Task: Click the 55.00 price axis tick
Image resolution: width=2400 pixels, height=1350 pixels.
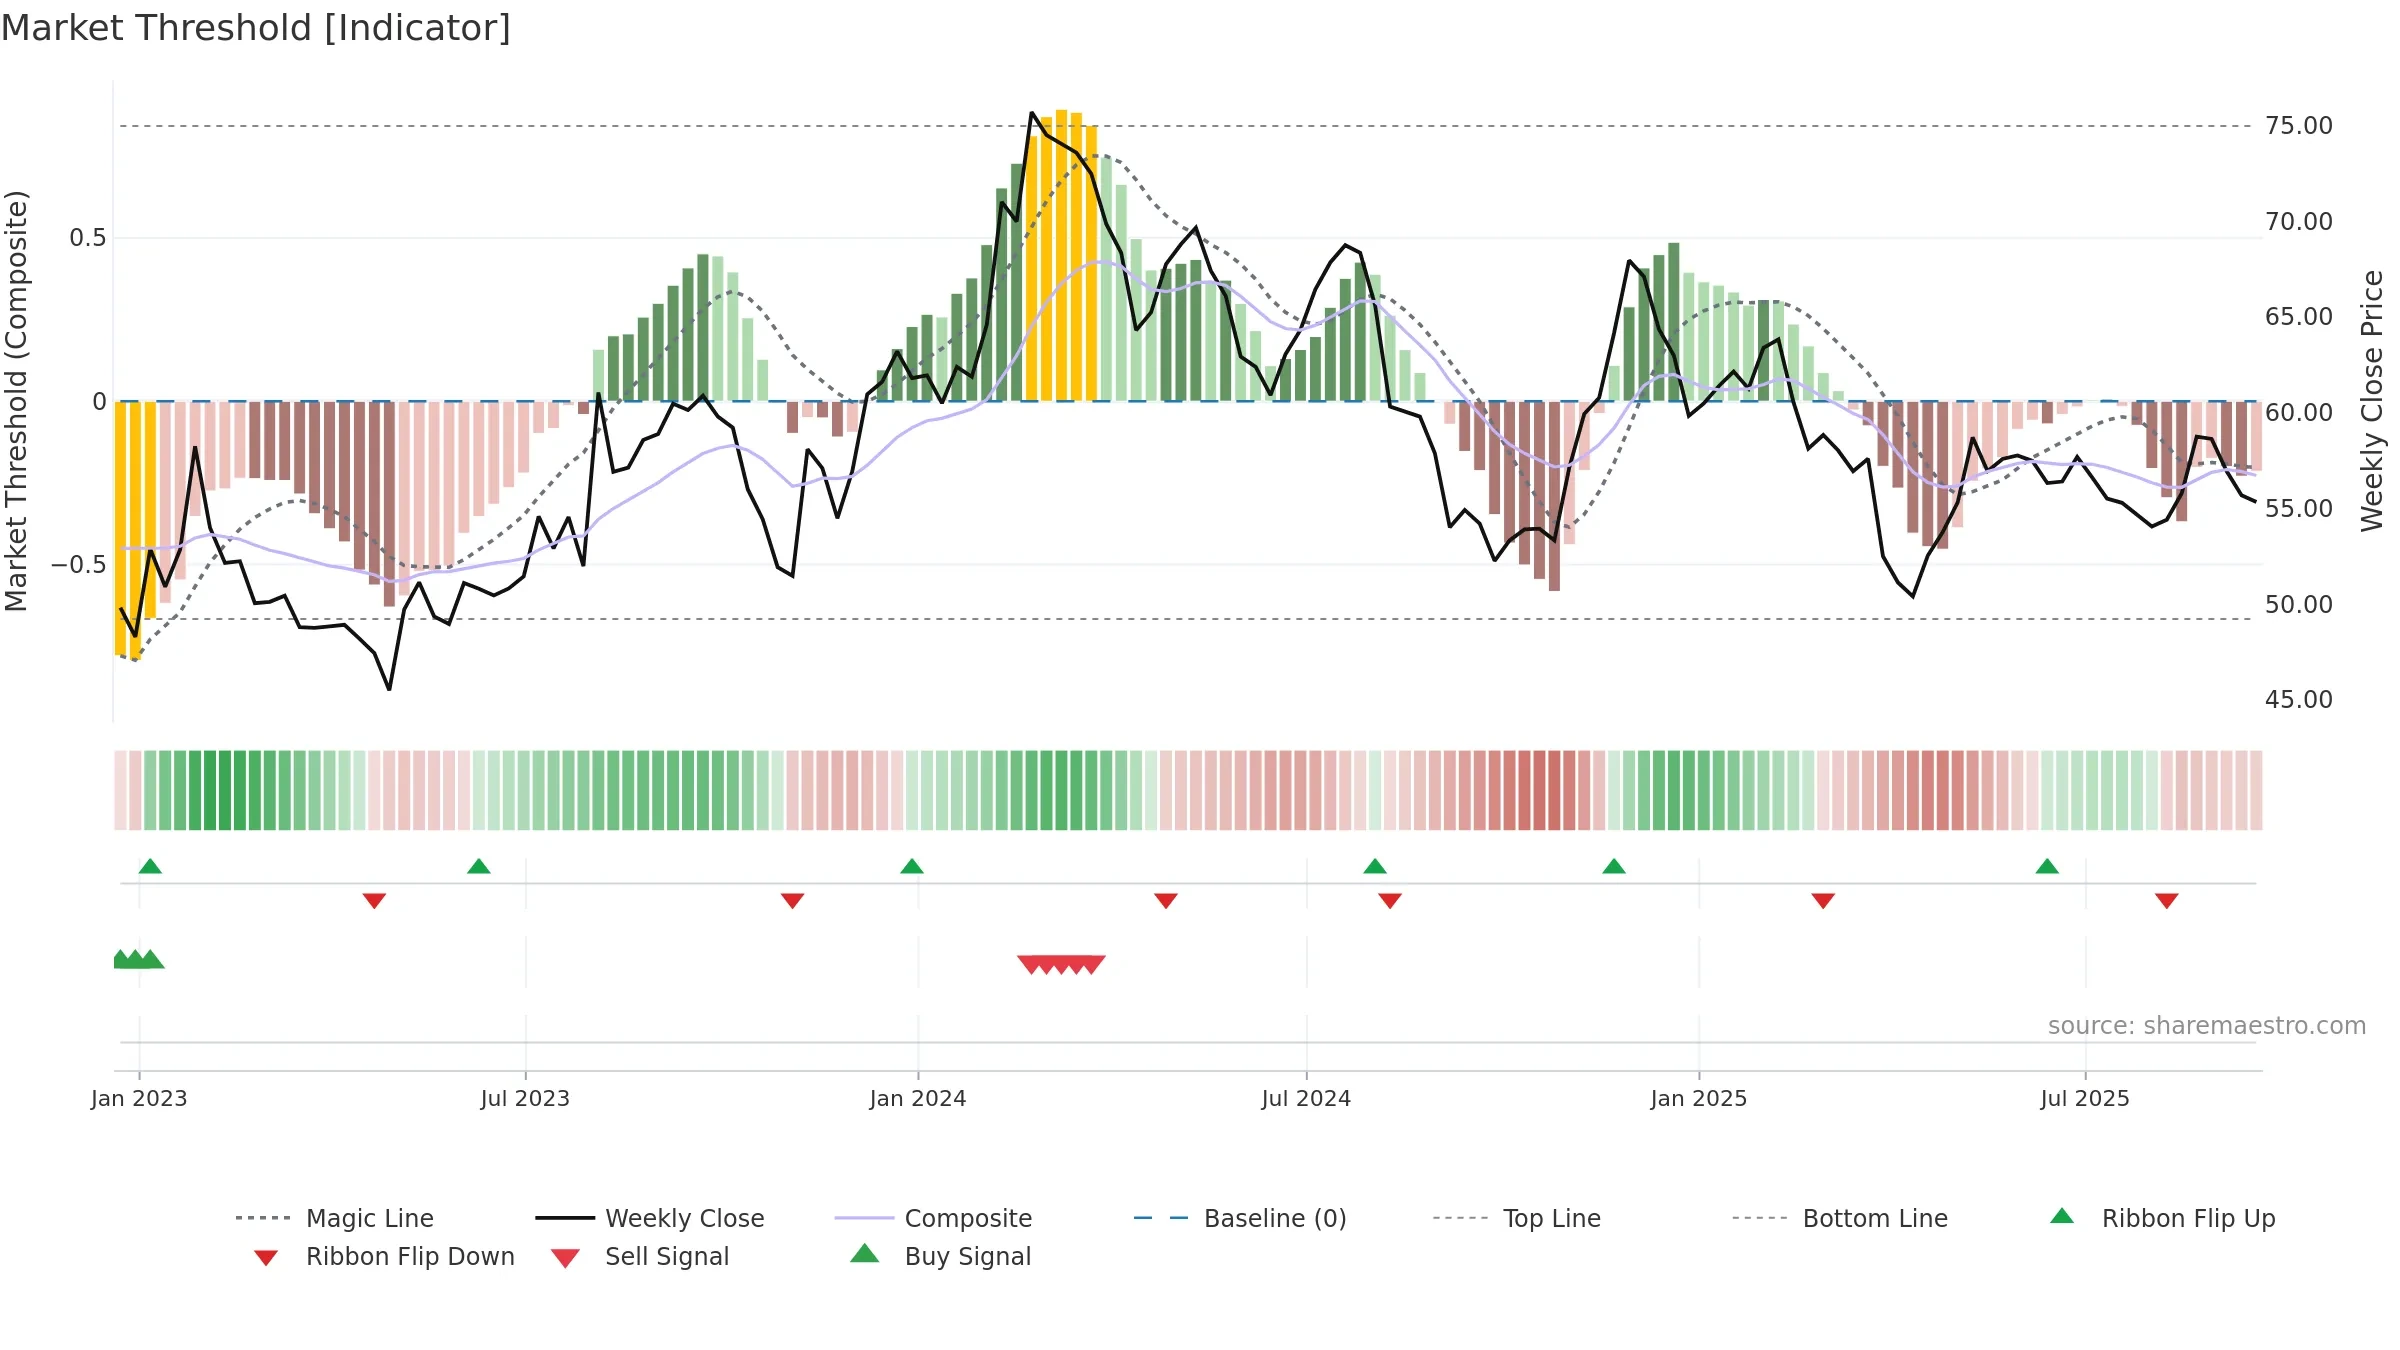Action: coord(2299,508)
